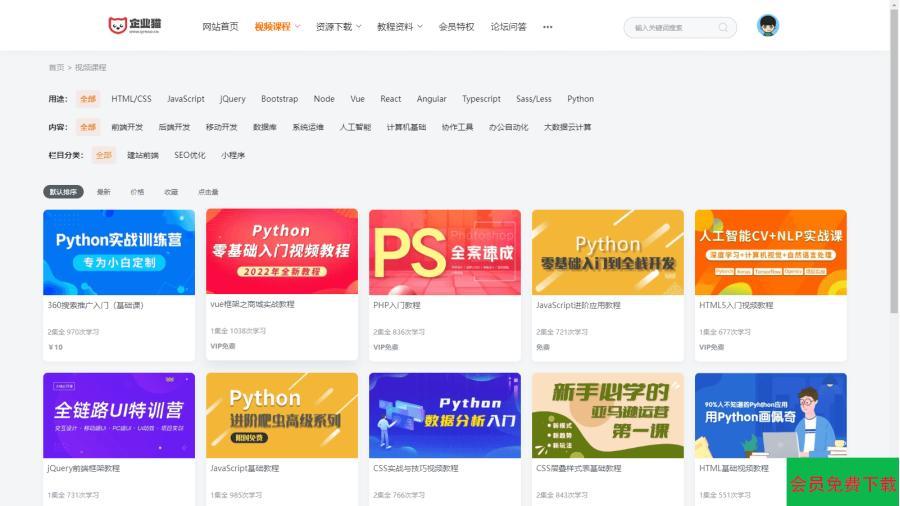The image size is (900, 506).
Task: Sort courses by 最新
Action: pyautogui.click(x=103, y=192)
